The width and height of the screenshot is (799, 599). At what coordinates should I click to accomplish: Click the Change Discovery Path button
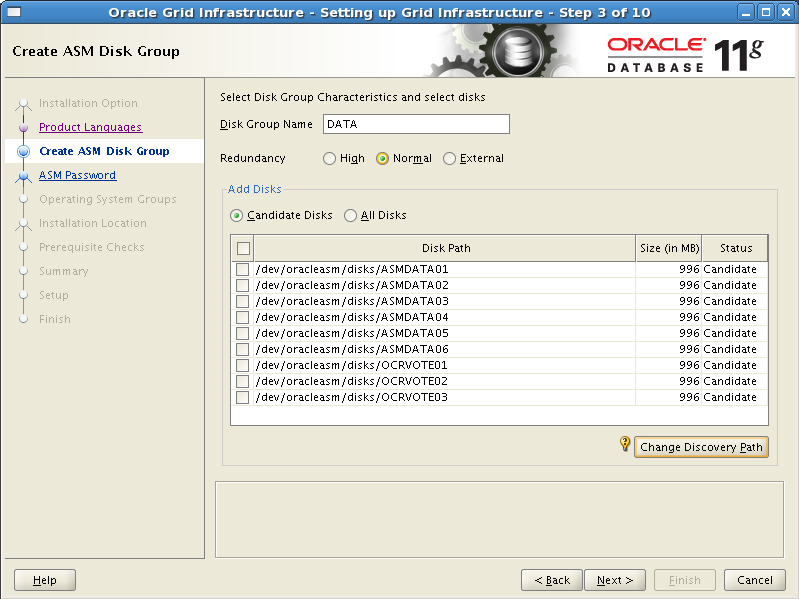[x=701, y=447]
